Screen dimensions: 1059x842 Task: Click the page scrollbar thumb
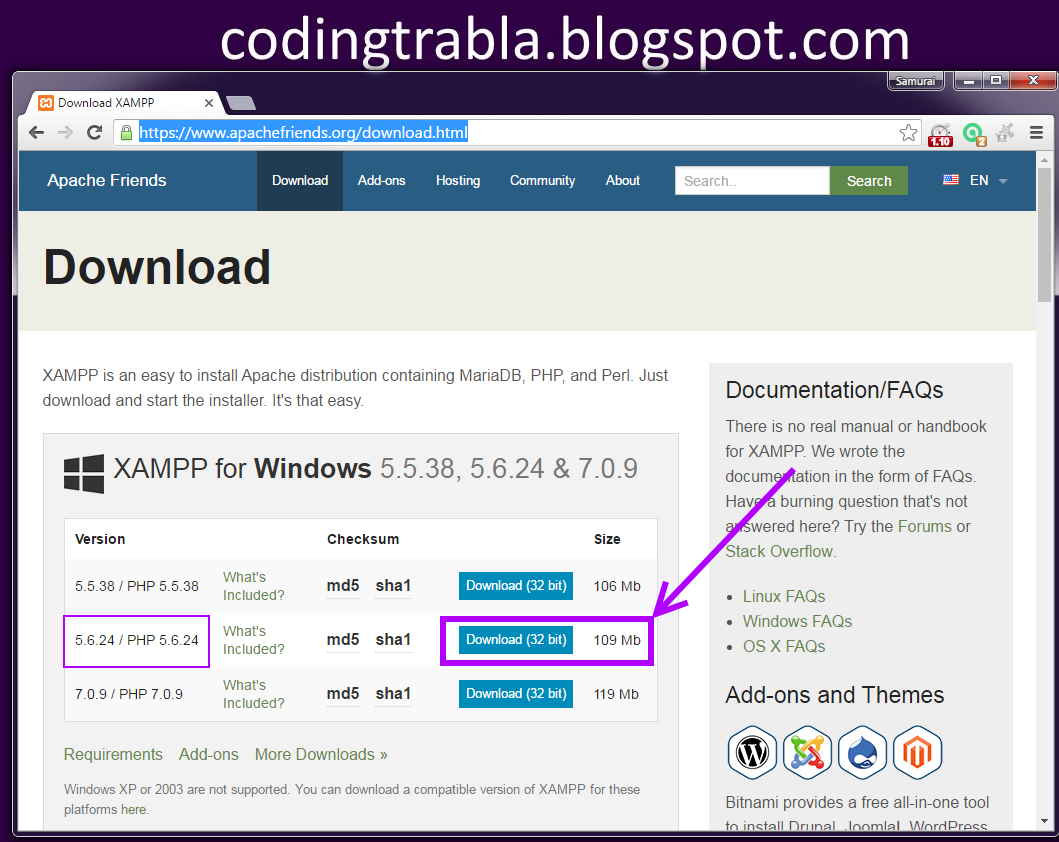click(x=1044, y=236)
